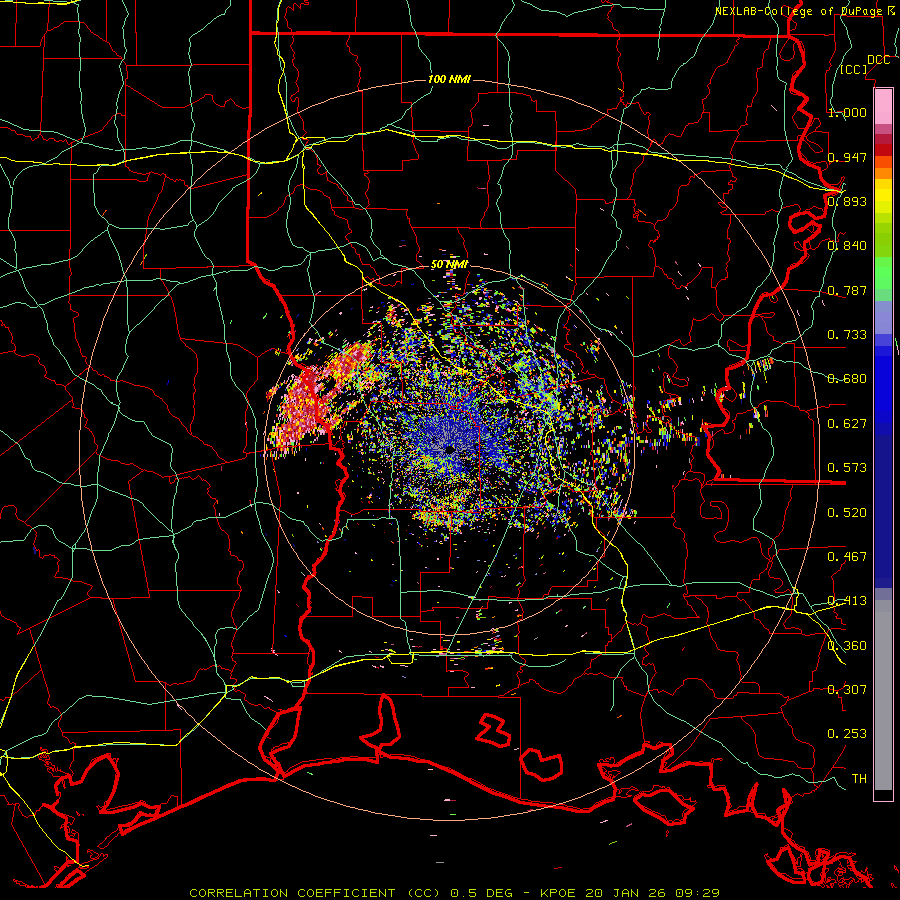Select the 0.307 scale value

[847, 689]
